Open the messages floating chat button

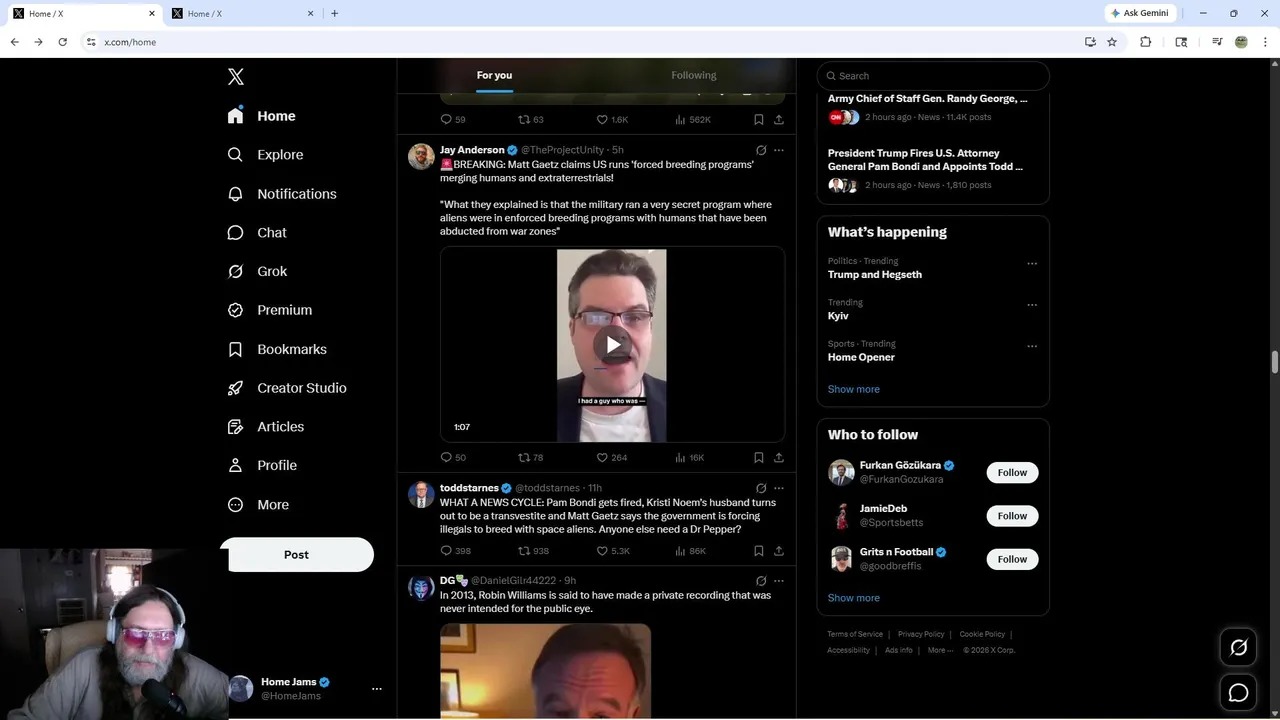(x=1238, y=692)
